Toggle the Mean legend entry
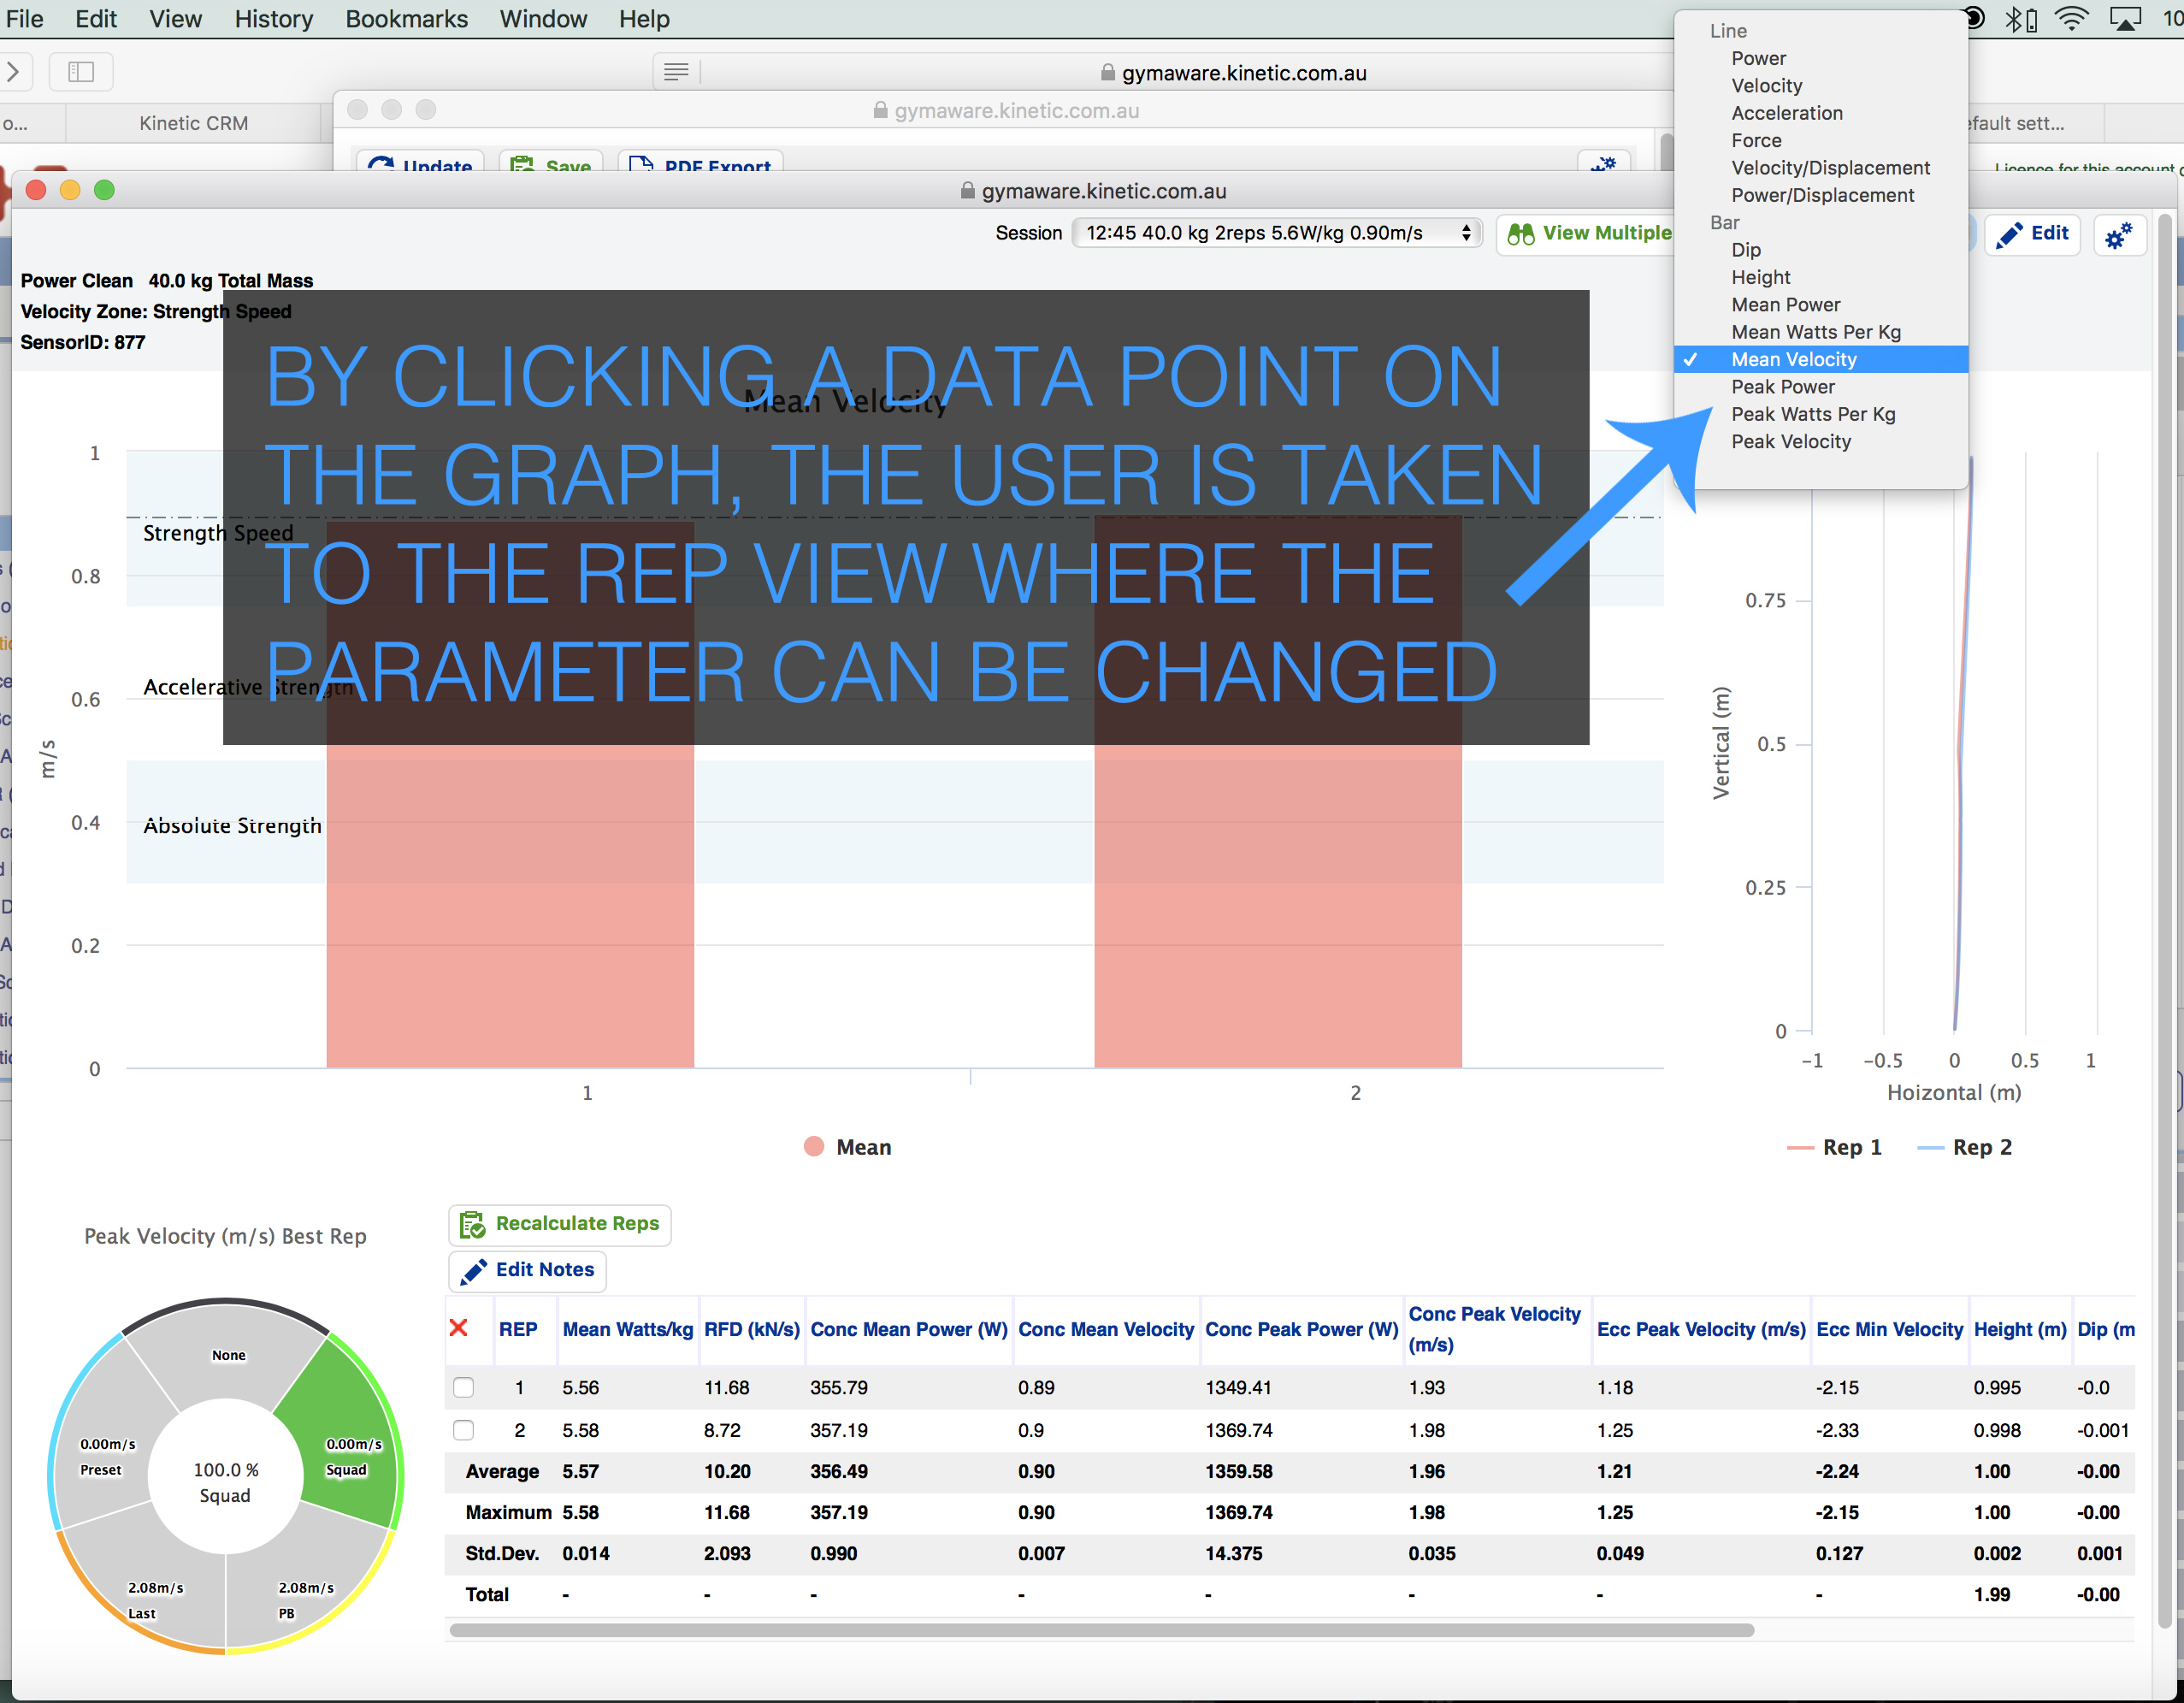This screenshot has height=1703, width=2184. tap(848, 1147)
